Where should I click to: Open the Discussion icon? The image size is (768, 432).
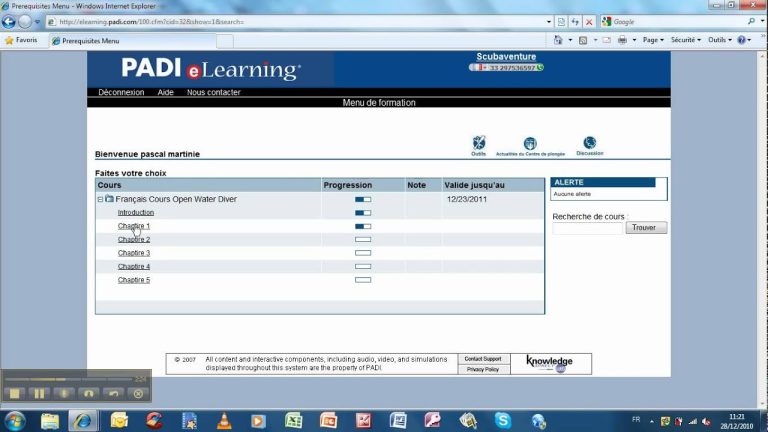point(589,143)
